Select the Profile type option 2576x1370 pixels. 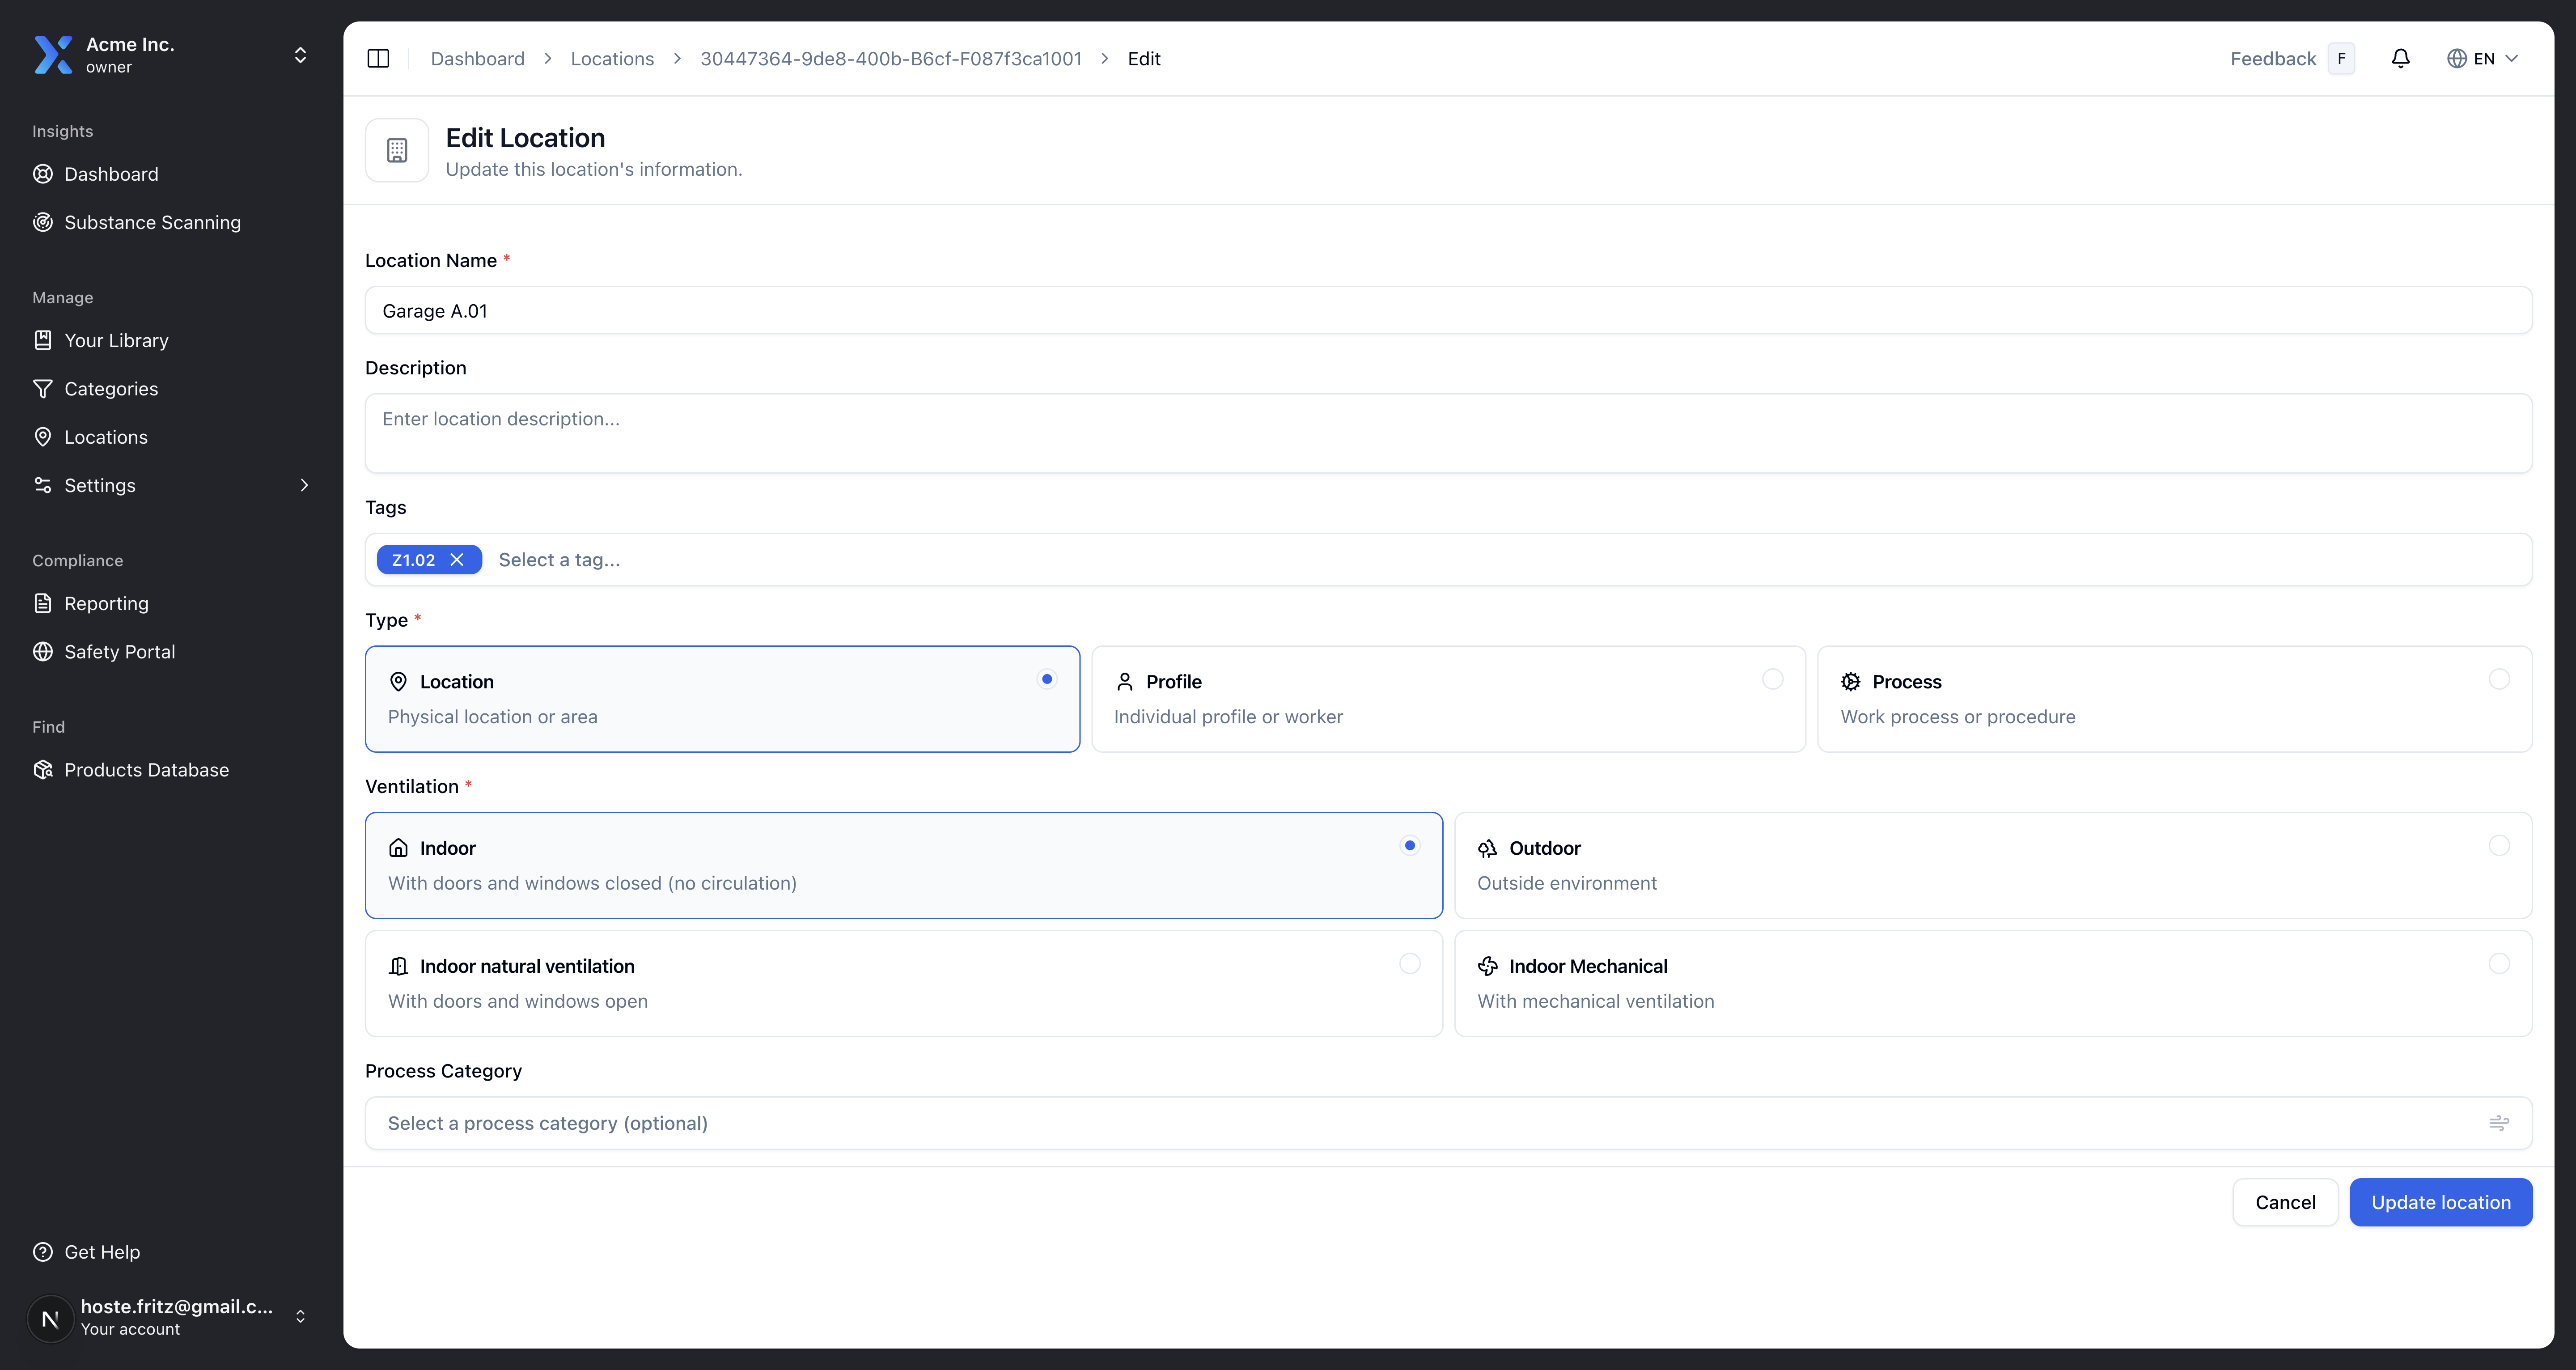(1447, 698)
